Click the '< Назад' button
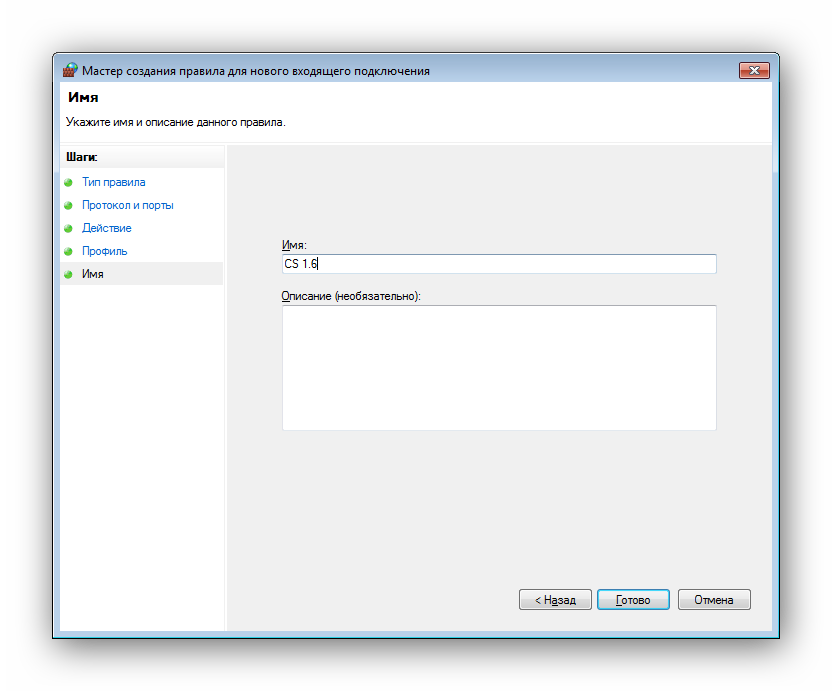This screenshot has height=691, width=832. [x=555, y=600]
